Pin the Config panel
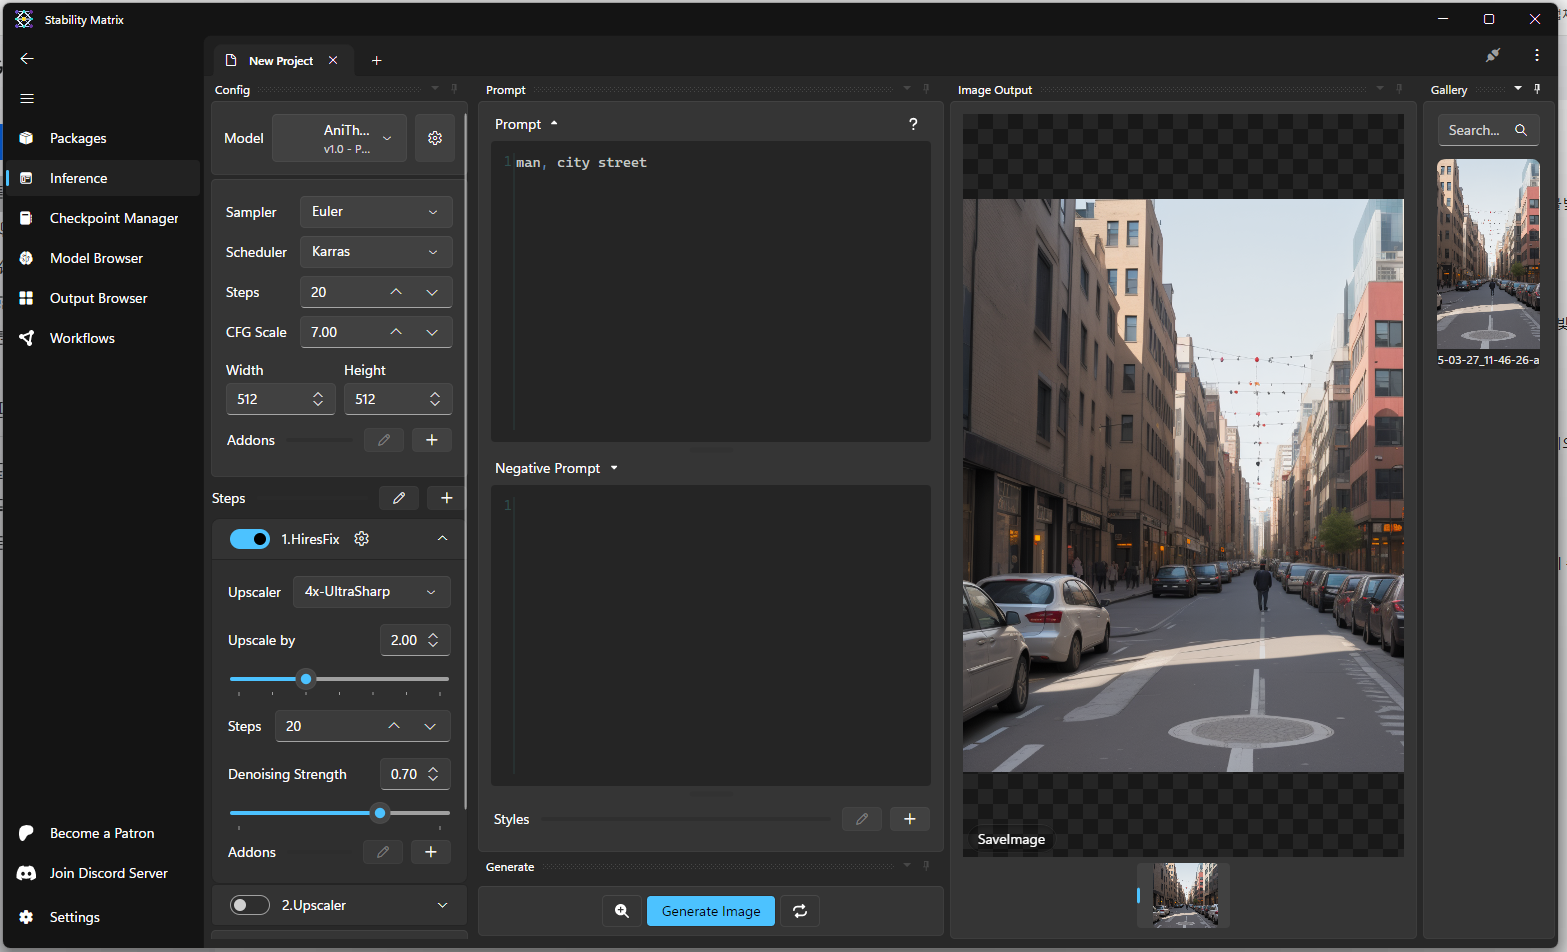Screen dimensions: 1567x952 [x=454, y=89]
